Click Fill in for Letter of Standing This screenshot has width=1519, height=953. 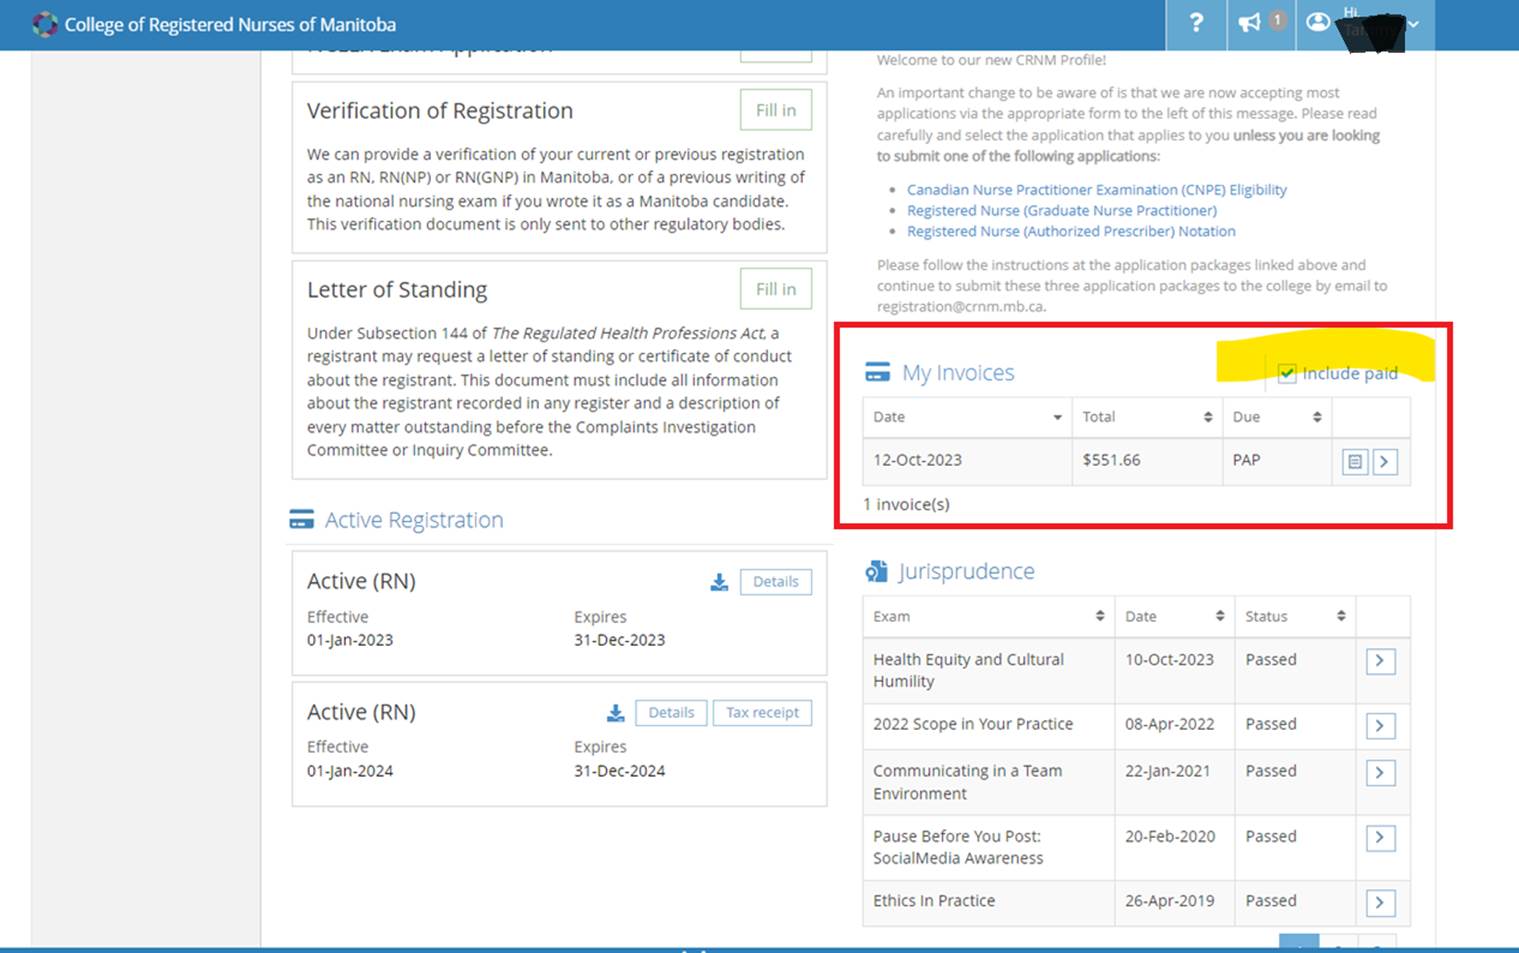tap(775, 289)
